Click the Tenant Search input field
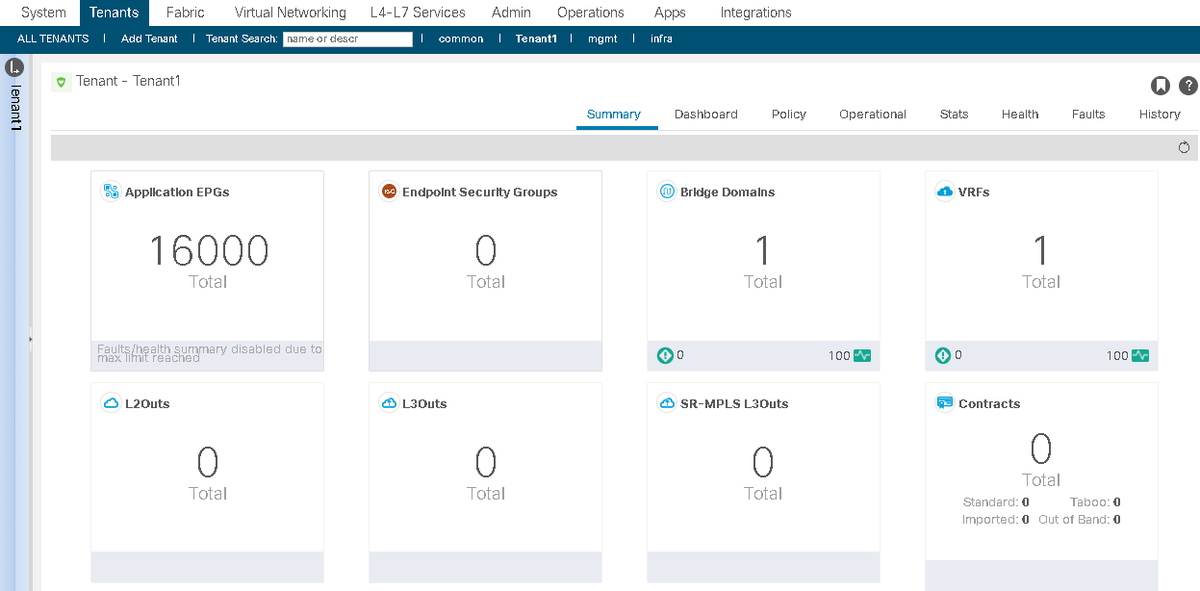This screenshot has width=1200, height=591. pyautogui.click(x=348, y=39)
